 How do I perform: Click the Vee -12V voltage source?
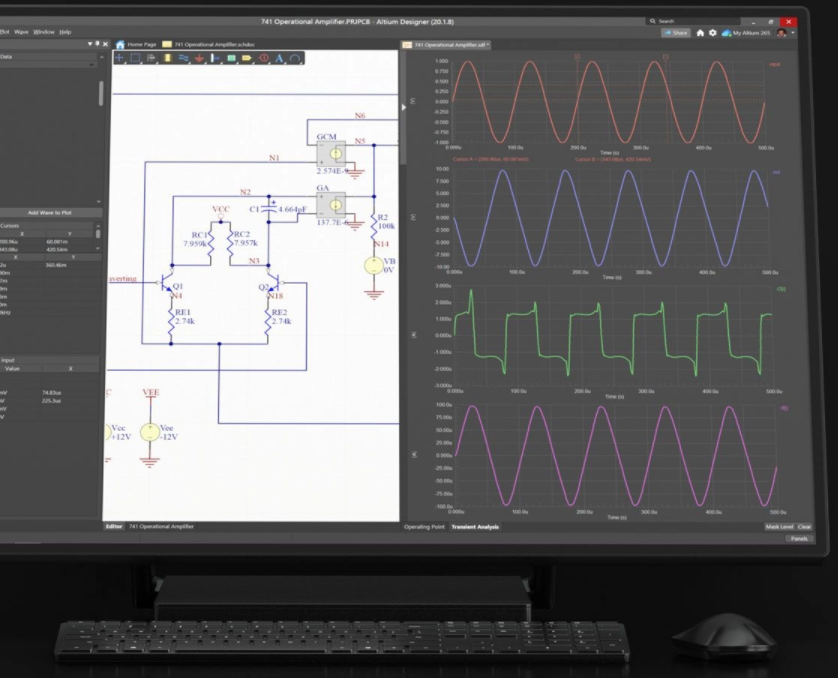(x=150, y=432)
